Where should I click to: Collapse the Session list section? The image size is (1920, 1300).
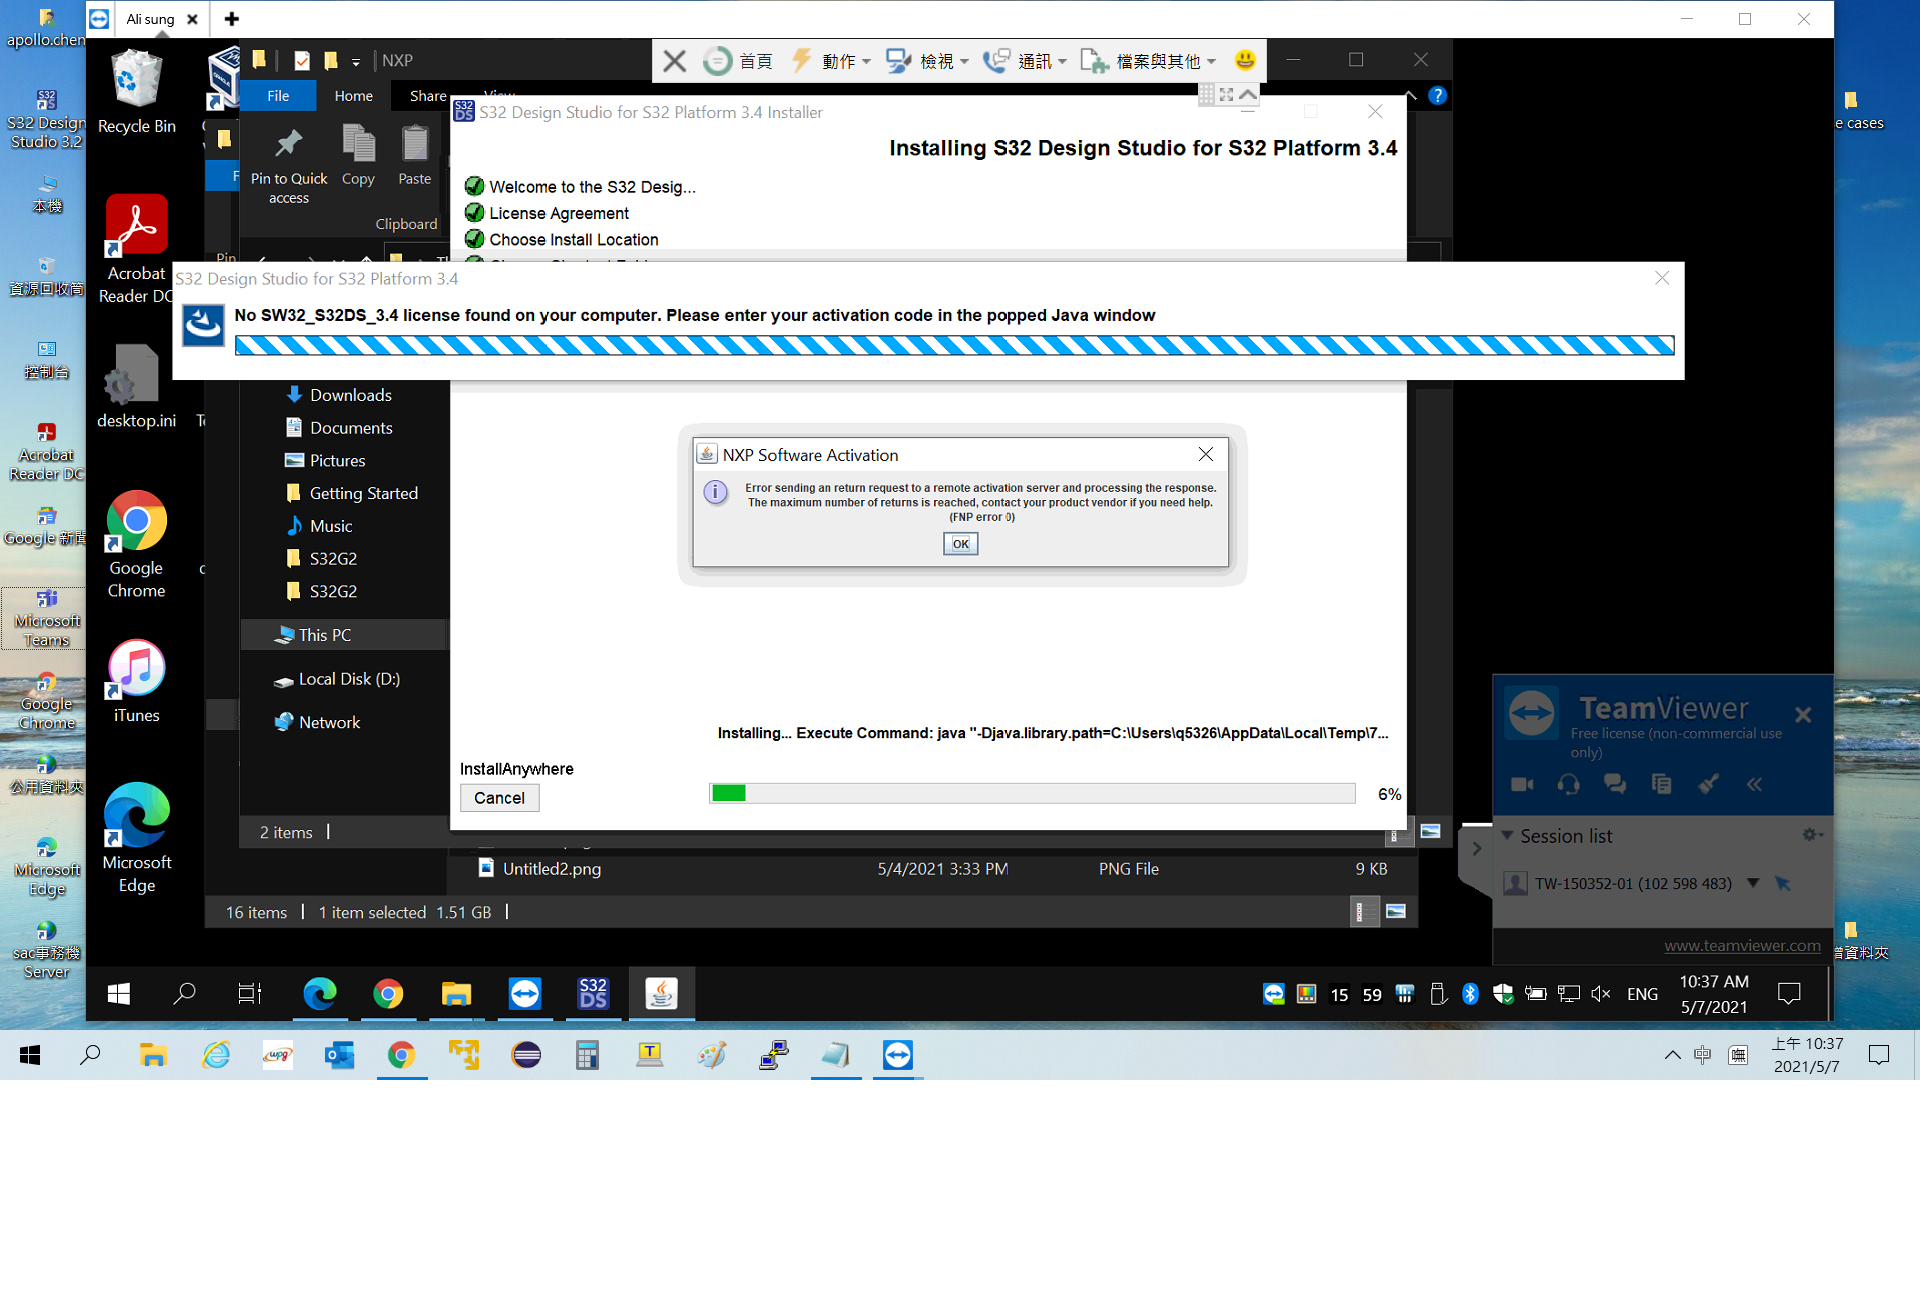pos(1509,835)
